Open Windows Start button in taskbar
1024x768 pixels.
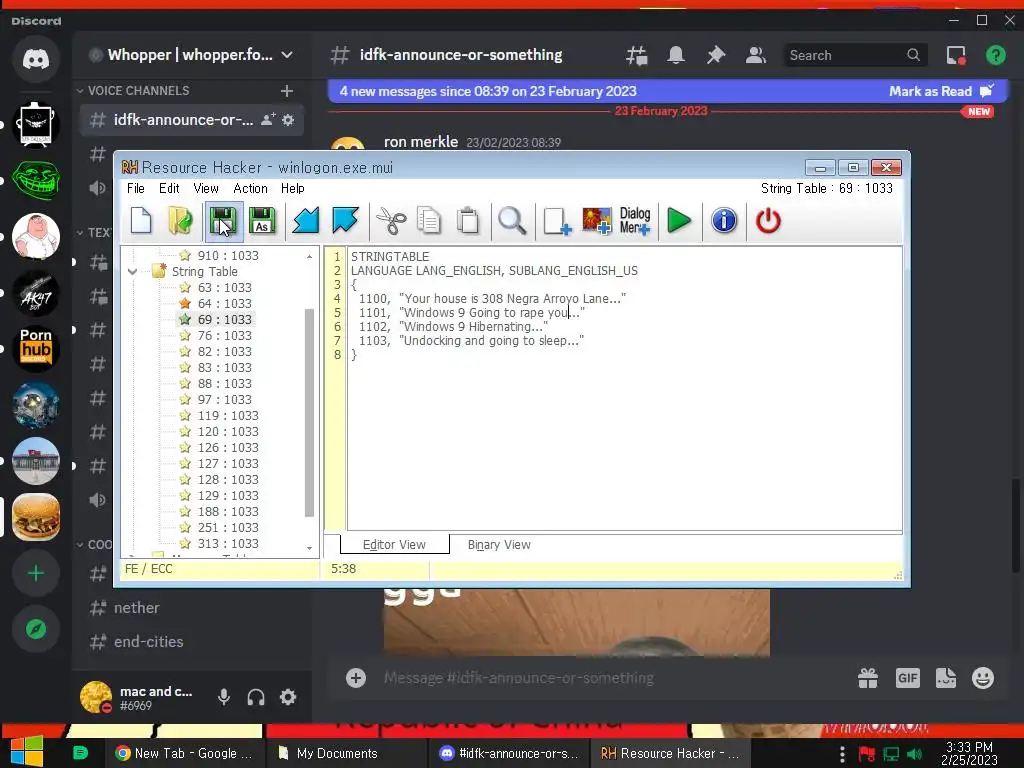tap(27, 752)
